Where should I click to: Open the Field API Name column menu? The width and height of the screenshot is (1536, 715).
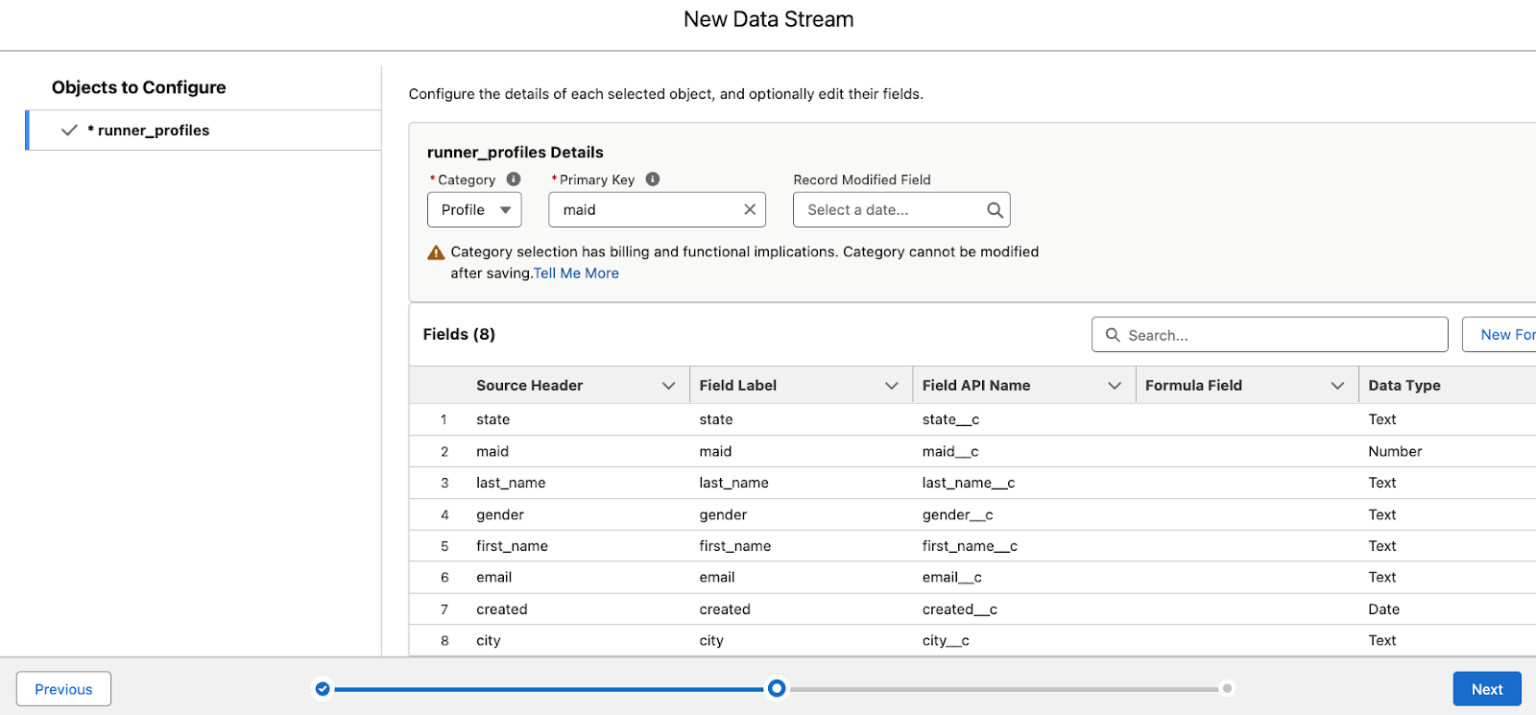[x=1115, y=385]
